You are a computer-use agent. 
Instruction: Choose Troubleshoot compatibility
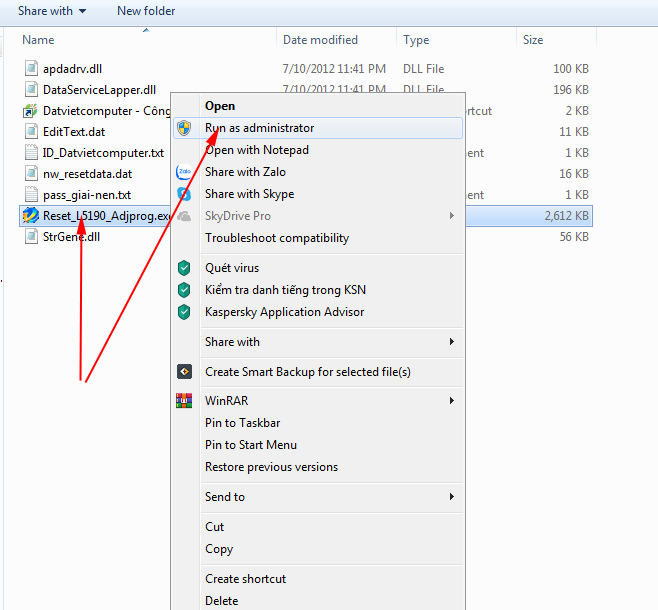318,238
